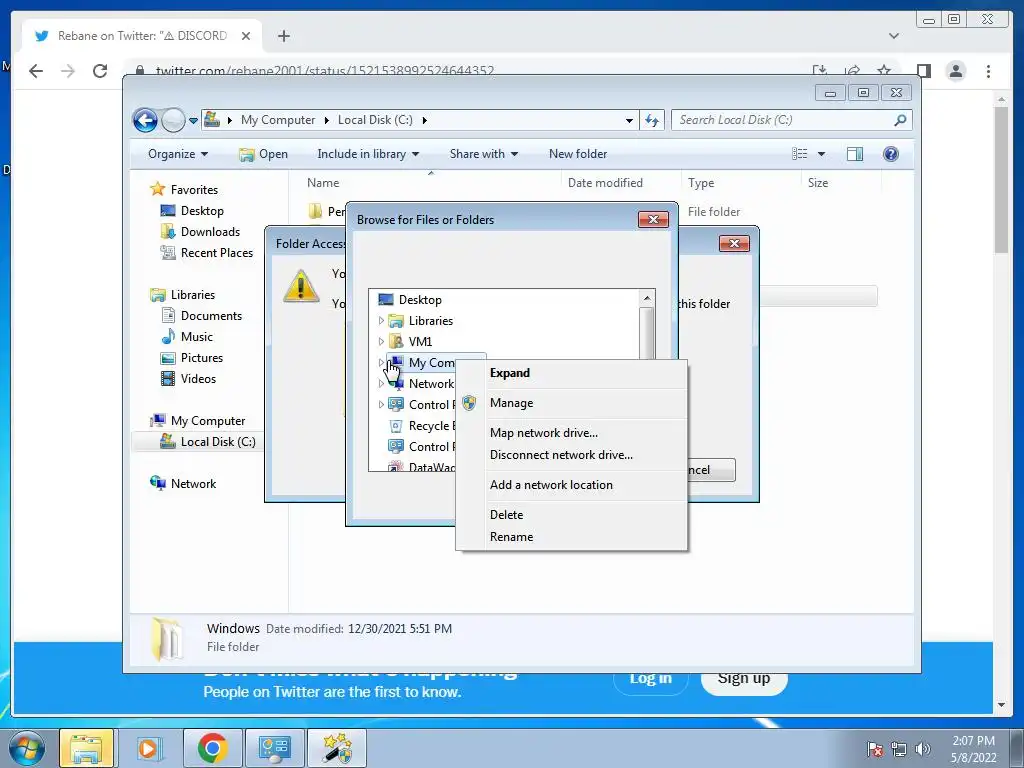Open the Chrome profile avatar icon
Image resolution: width=1024 pixels, height=768 pixels.
(x=955, y=71)
